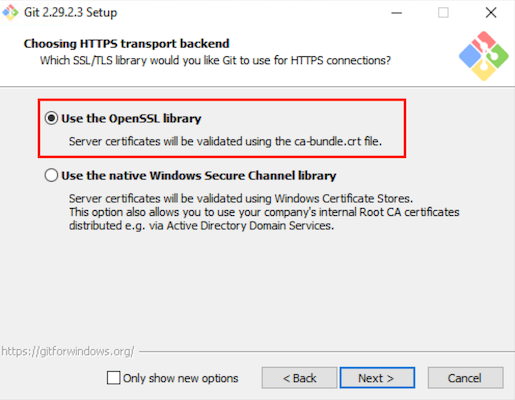
Task: Click the SSL/TLS library question subtitle
Action: click(x=215, y=60)
